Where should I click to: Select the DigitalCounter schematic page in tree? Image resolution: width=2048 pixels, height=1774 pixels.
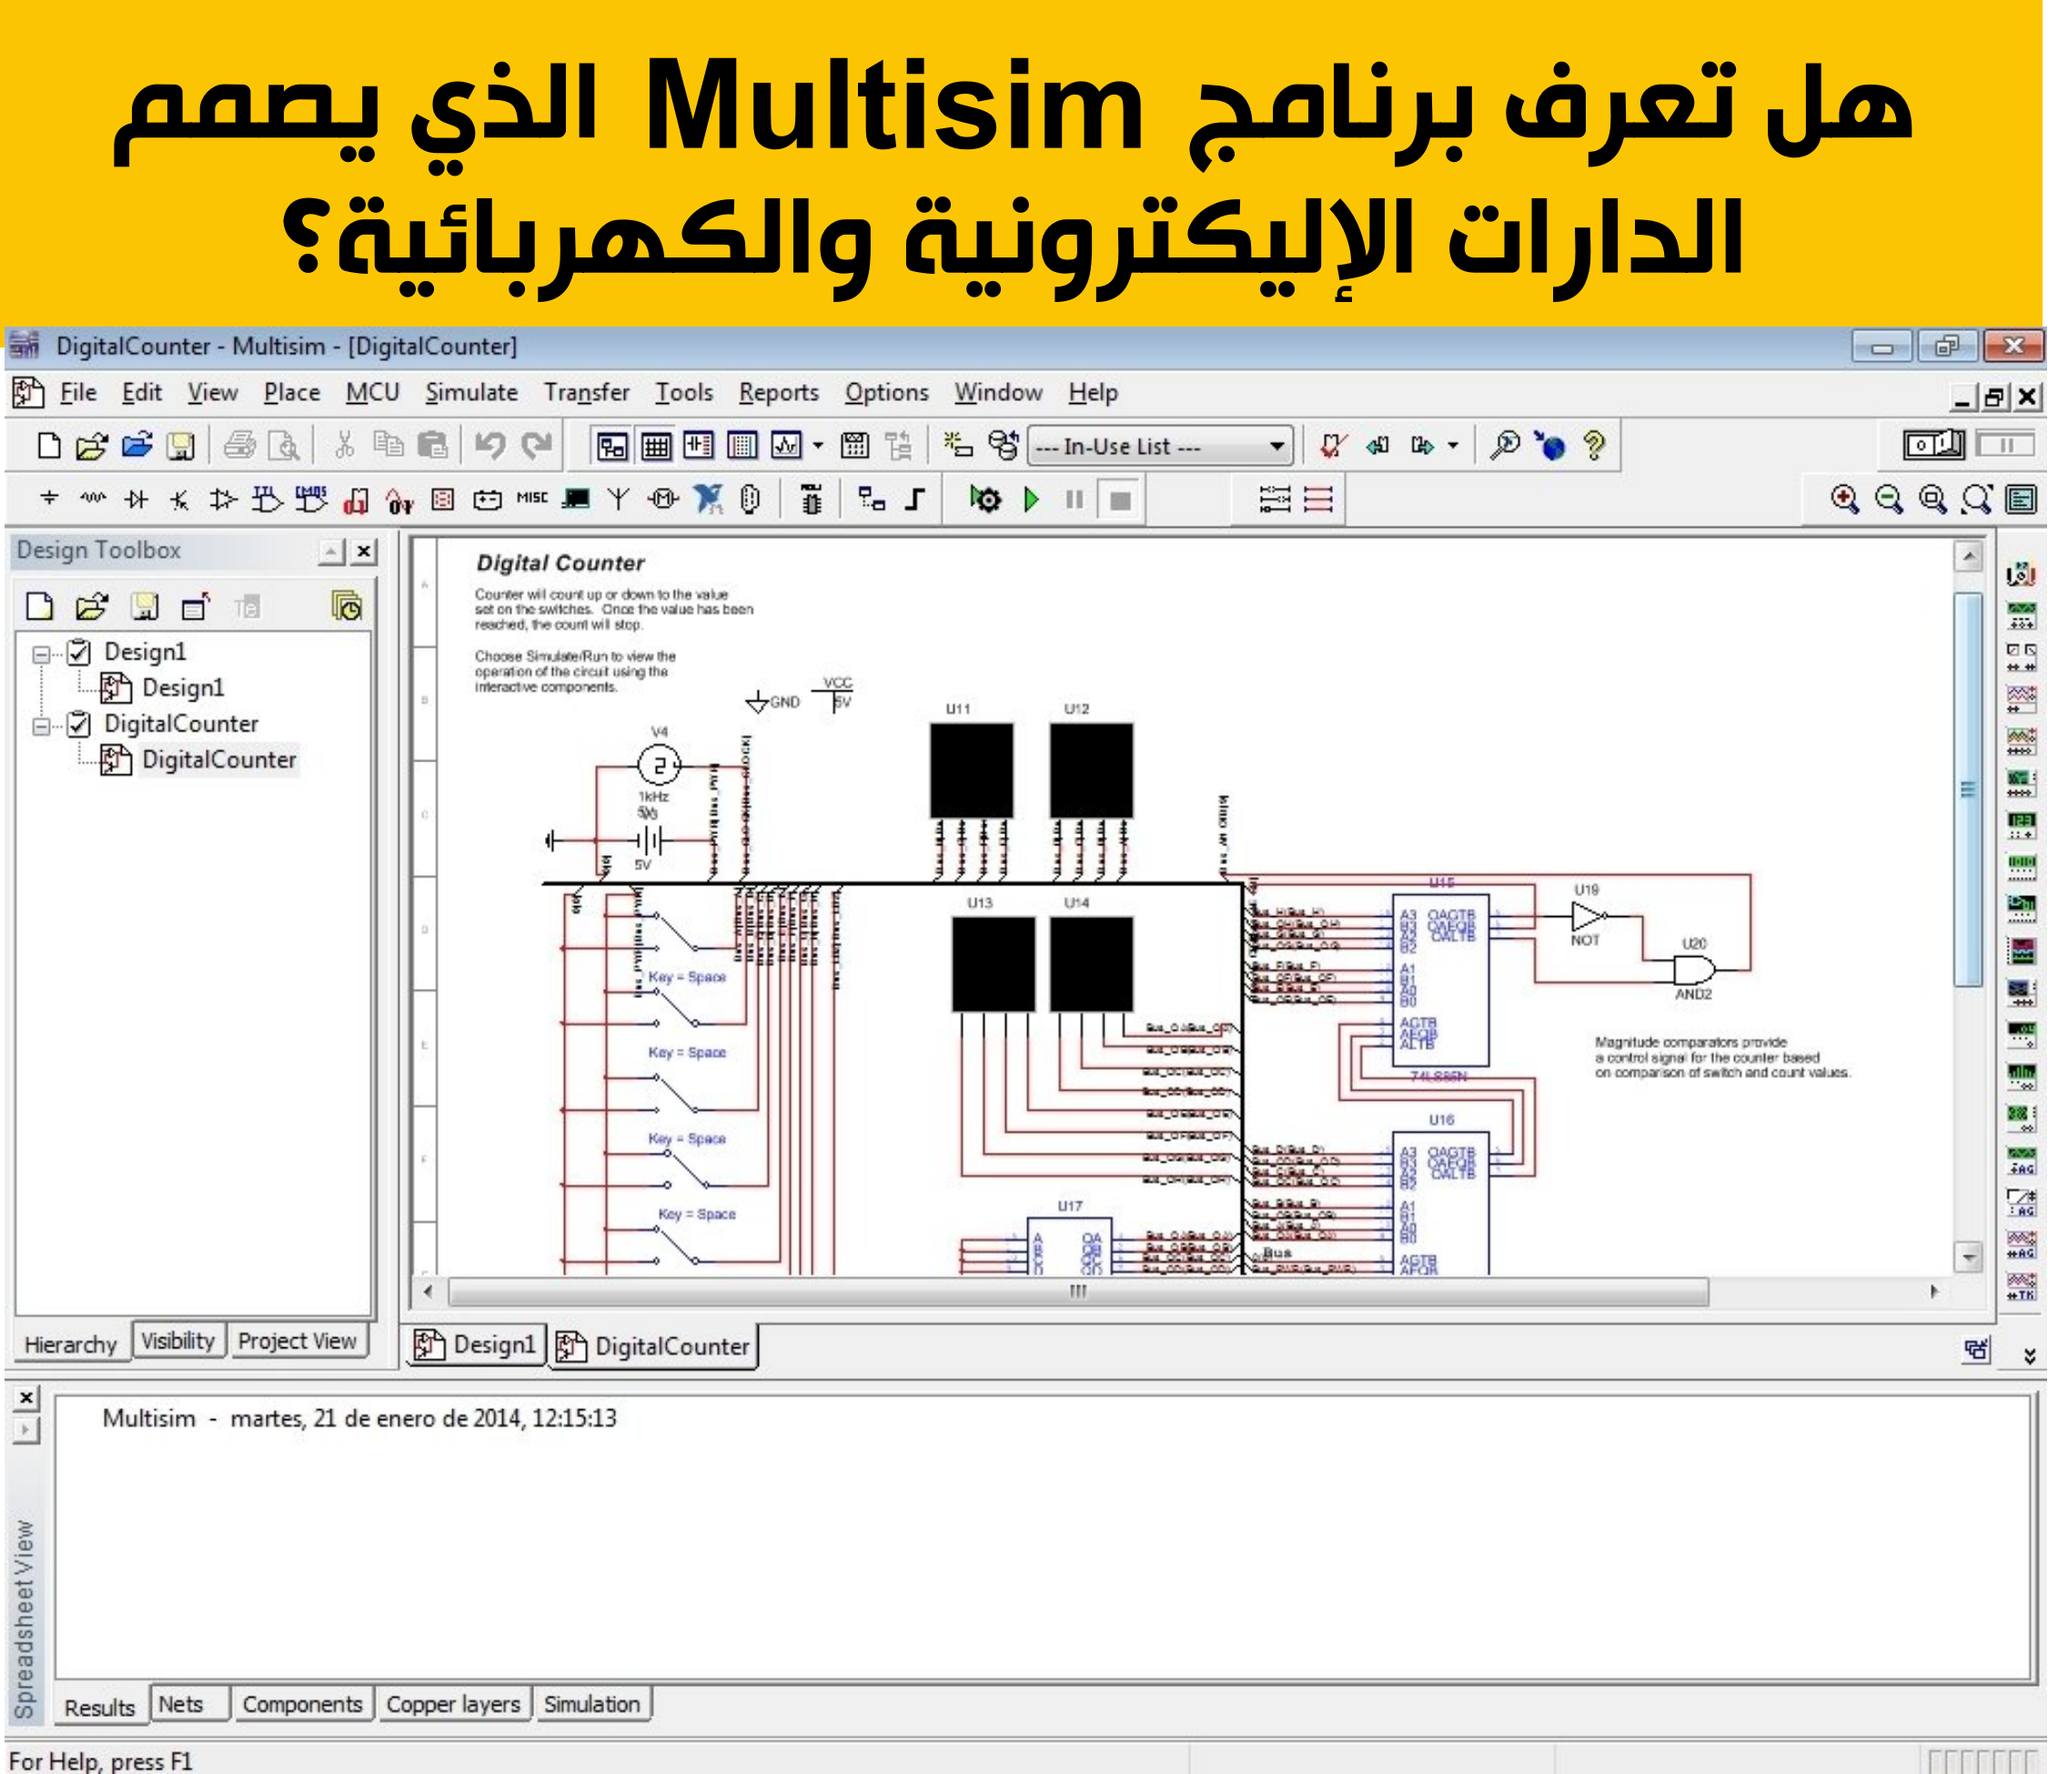coord(219,760)
